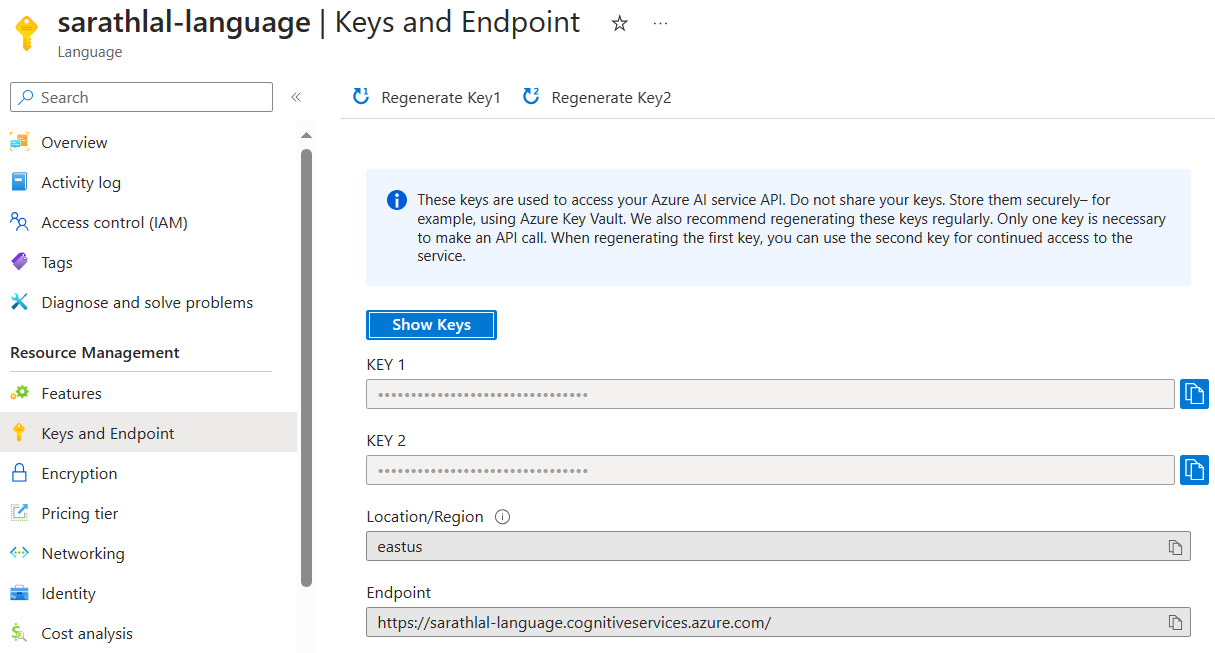Click the Encryption lock icon

tap(22, 473)
